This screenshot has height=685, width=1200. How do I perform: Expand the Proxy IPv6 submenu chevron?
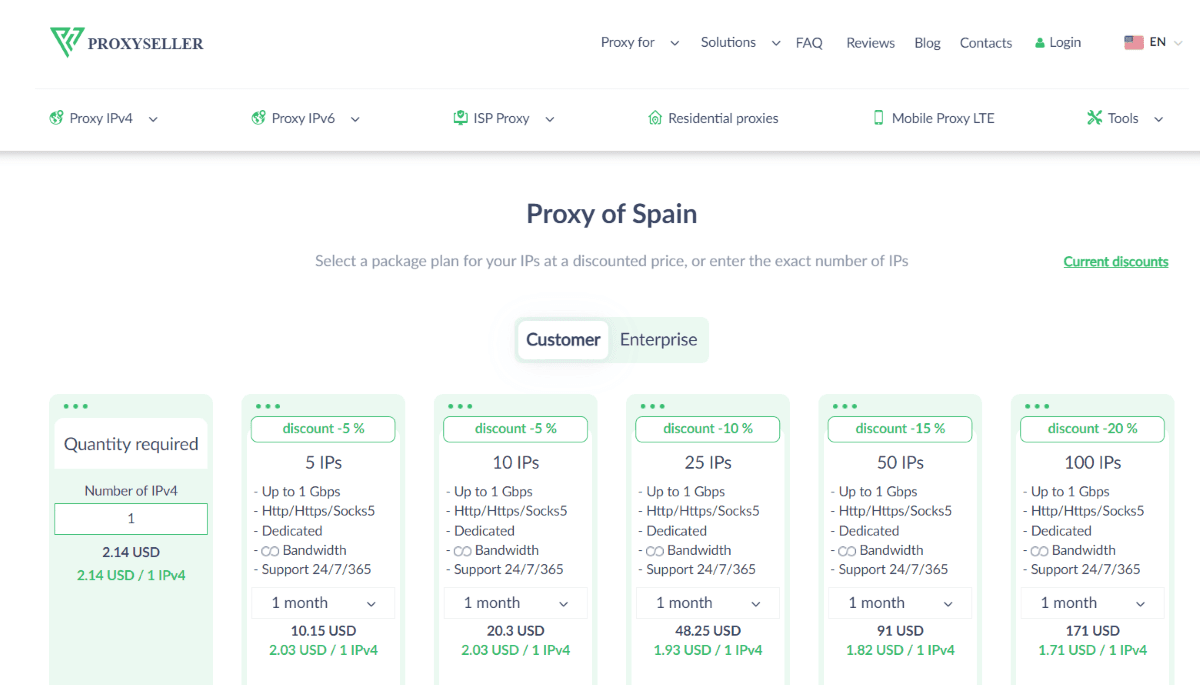point(355,119)
